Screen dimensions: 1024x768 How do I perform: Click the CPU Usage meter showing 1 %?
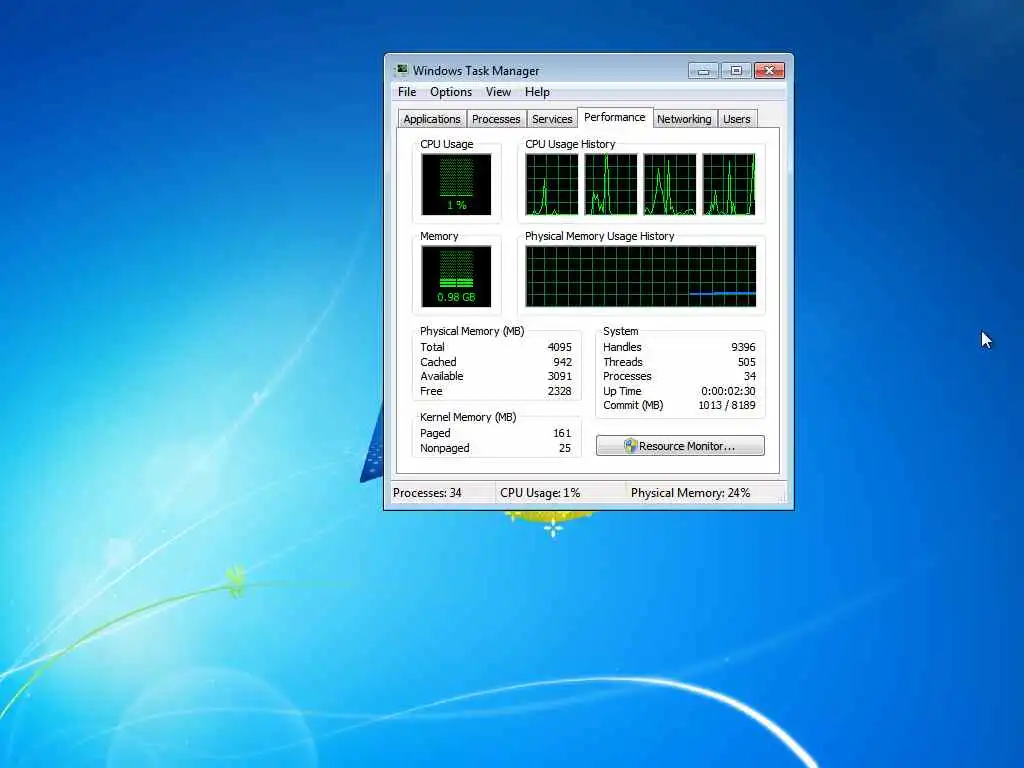[456, 184]
